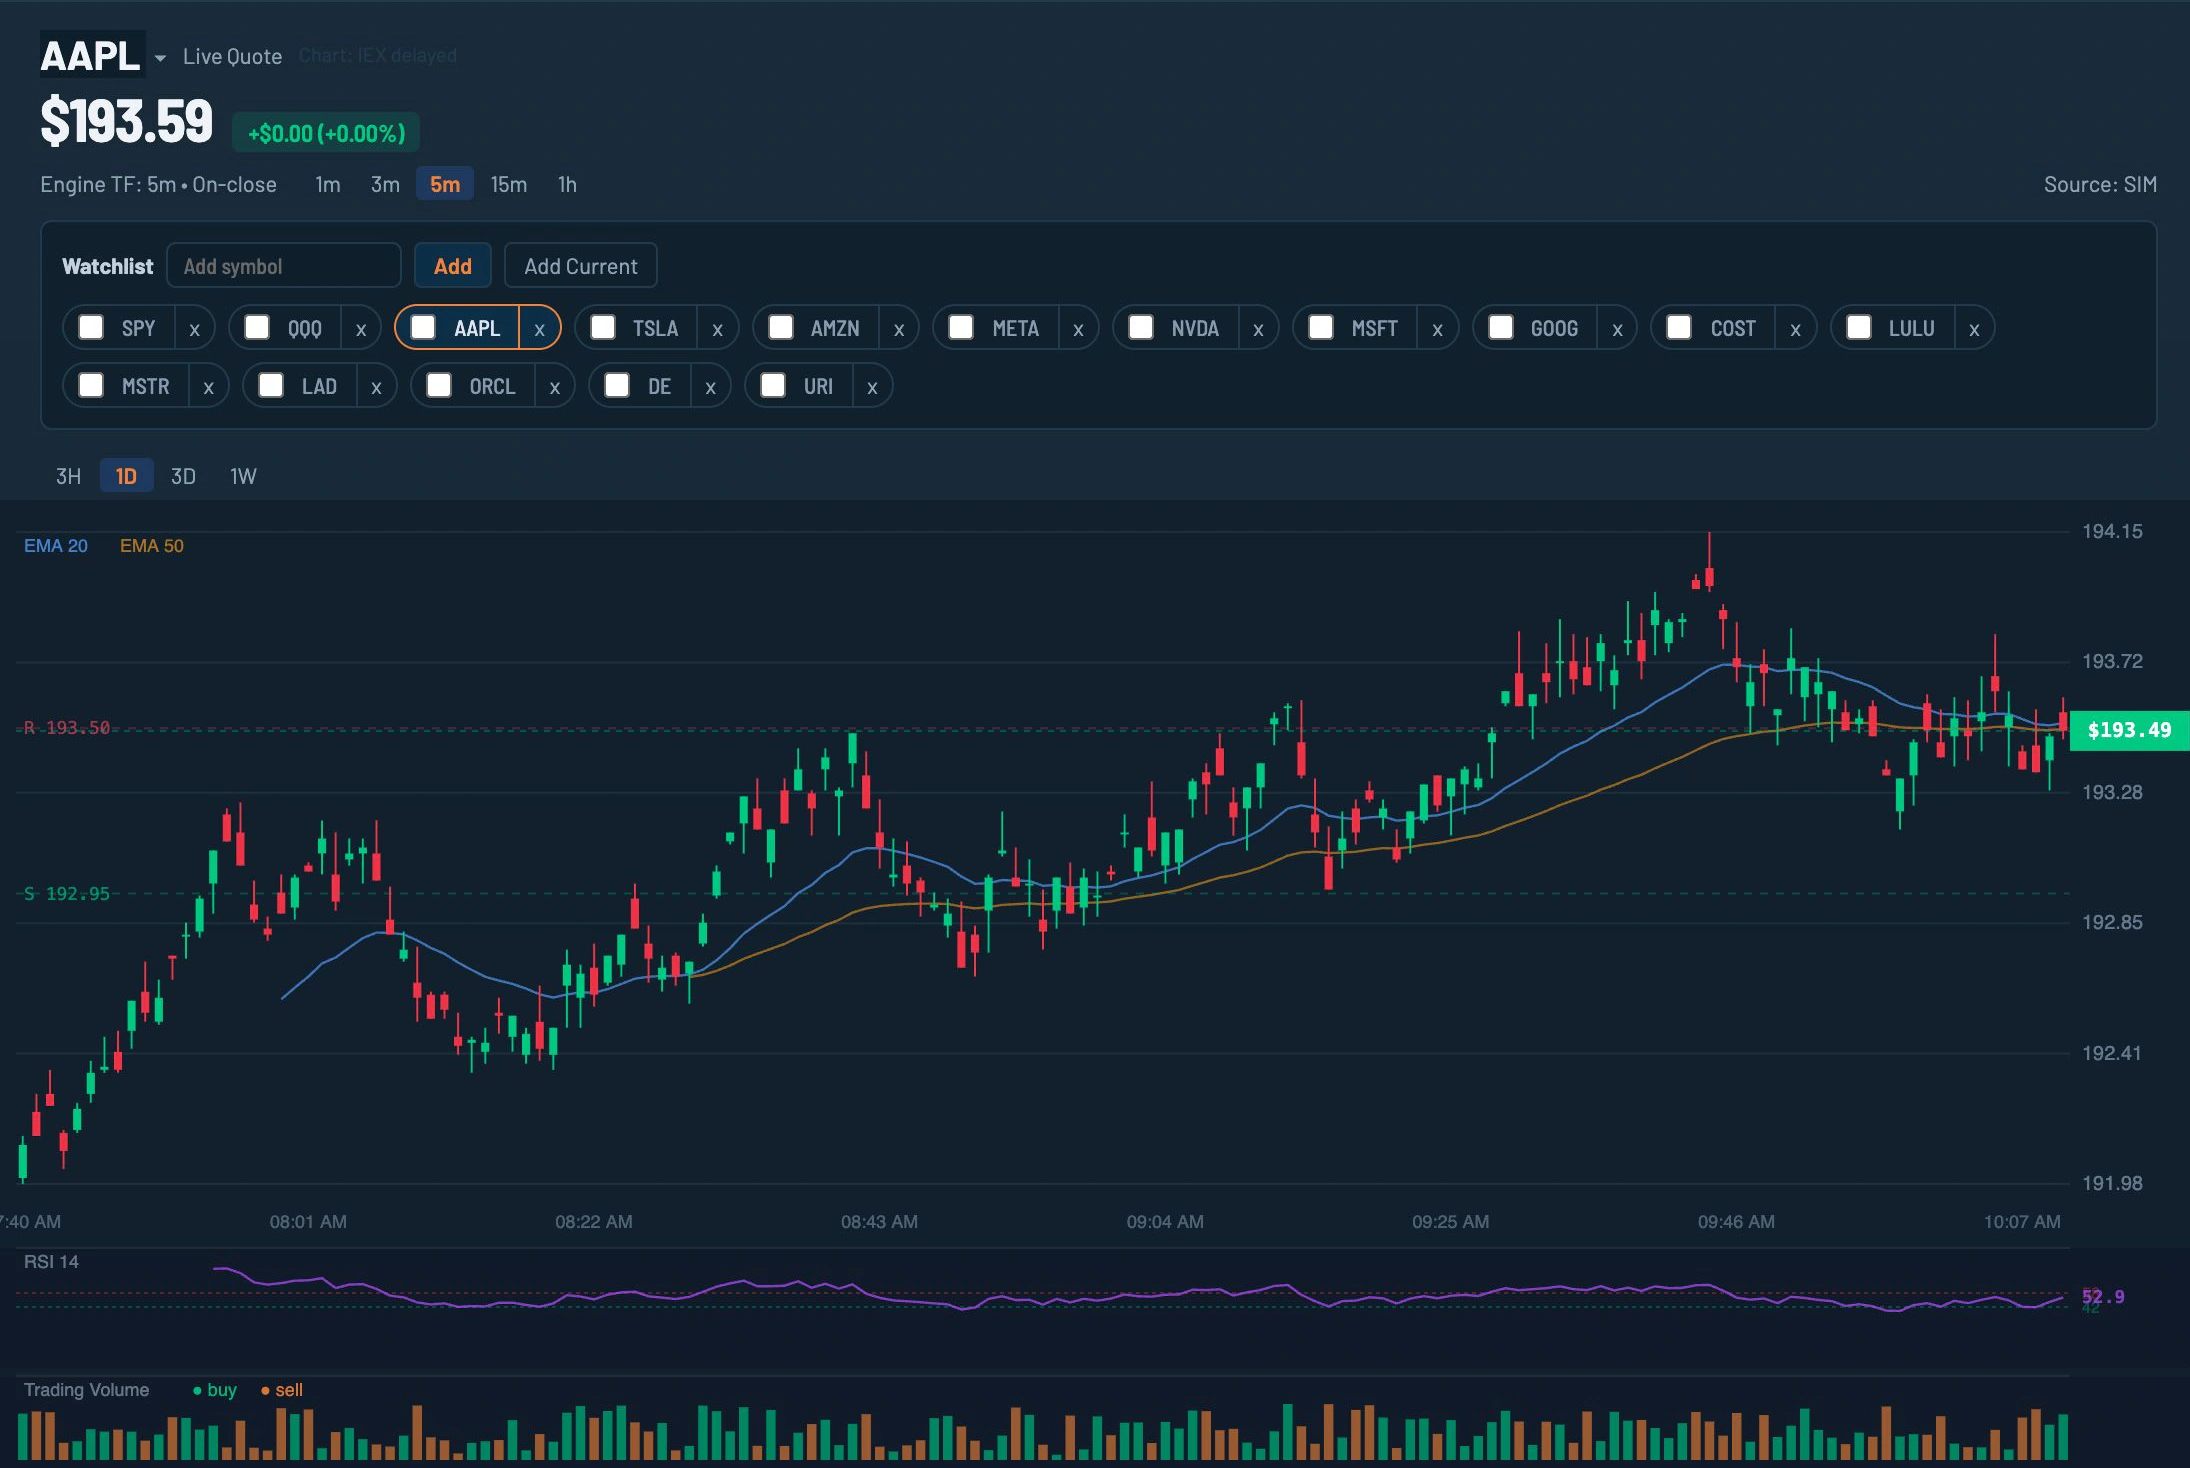Image resolution: width=2190 pixels, height=1468 pixels.
Task: Remove MSTR from the watchlist
Action: pos(208,387)
